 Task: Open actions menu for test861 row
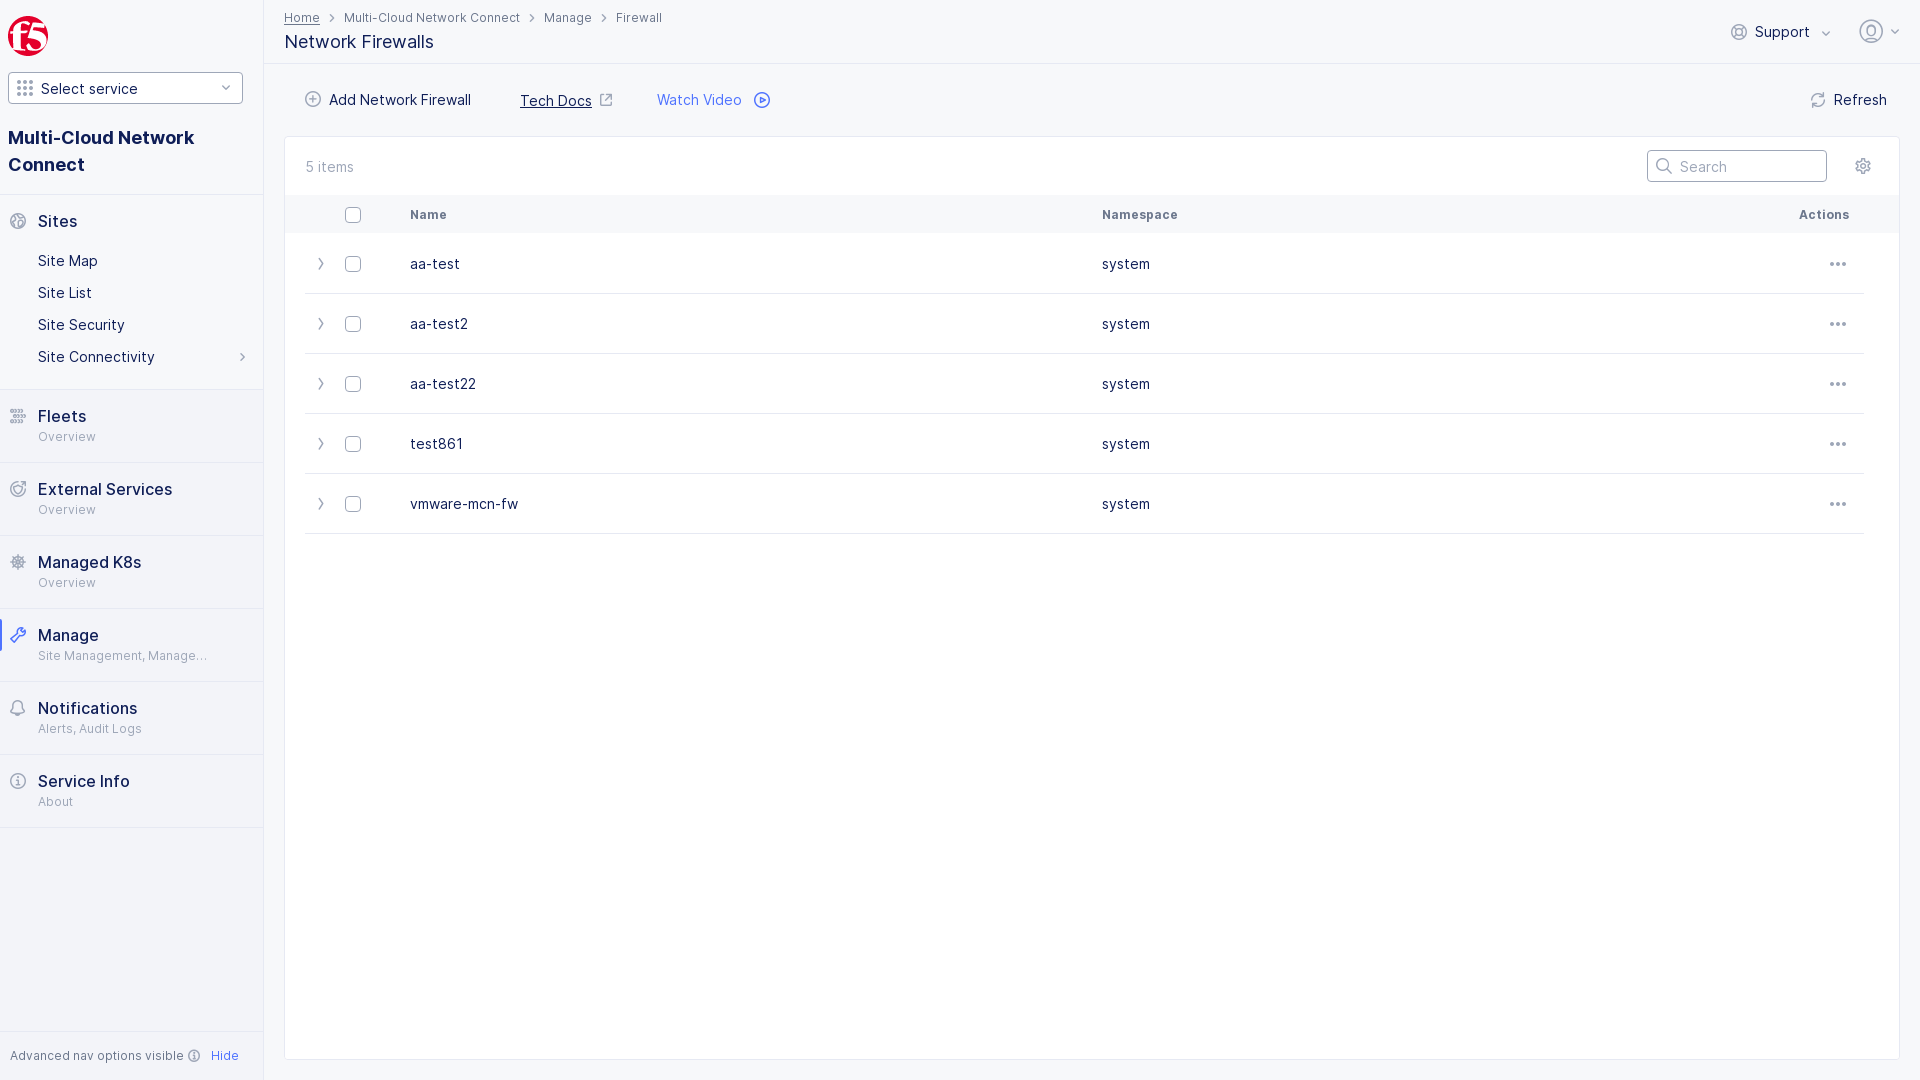(1837, 444)
